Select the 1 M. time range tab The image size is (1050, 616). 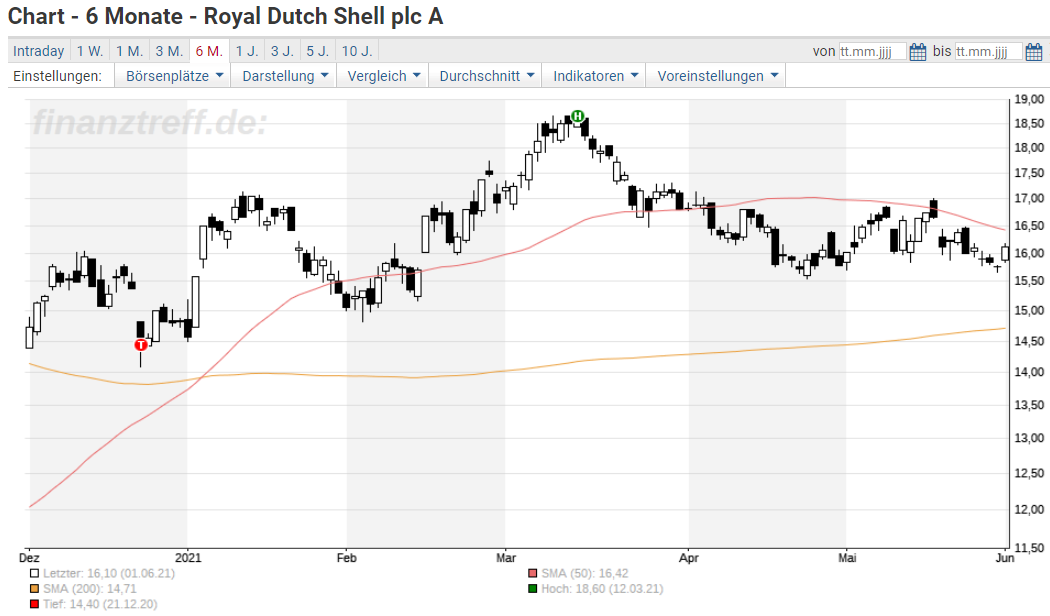click(129, 51)
